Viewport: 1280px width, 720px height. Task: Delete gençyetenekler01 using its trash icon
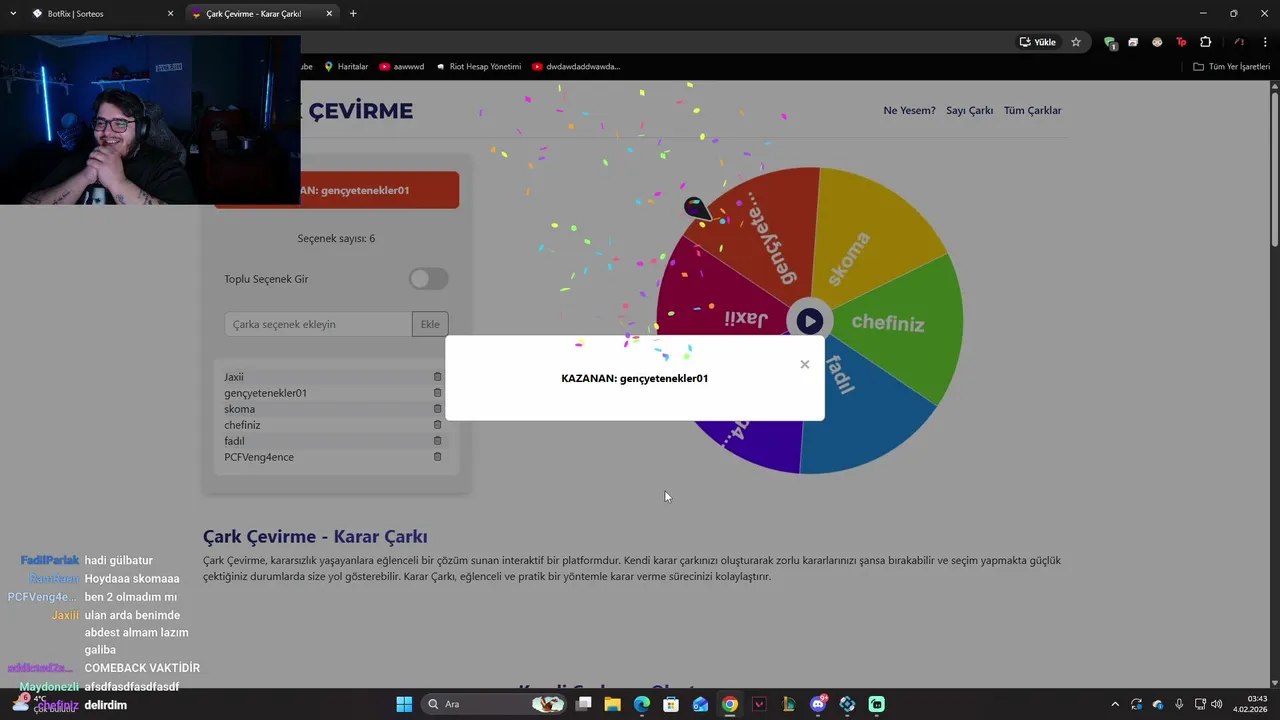437,393
